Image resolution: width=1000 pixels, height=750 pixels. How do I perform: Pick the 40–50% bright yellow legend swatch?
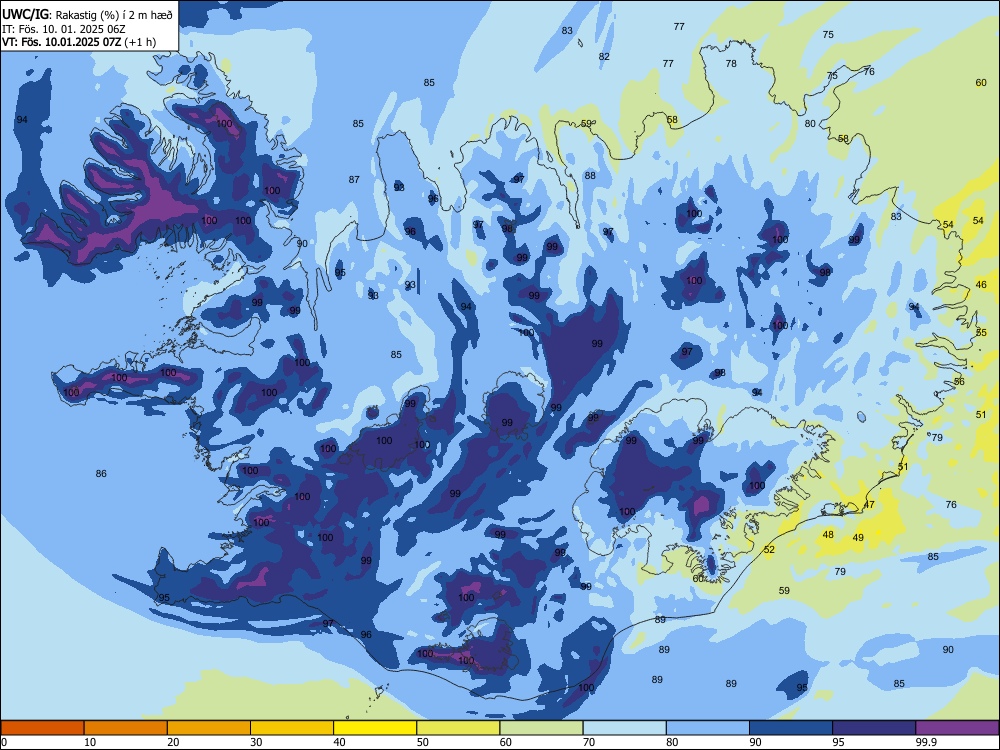point(375,728)
